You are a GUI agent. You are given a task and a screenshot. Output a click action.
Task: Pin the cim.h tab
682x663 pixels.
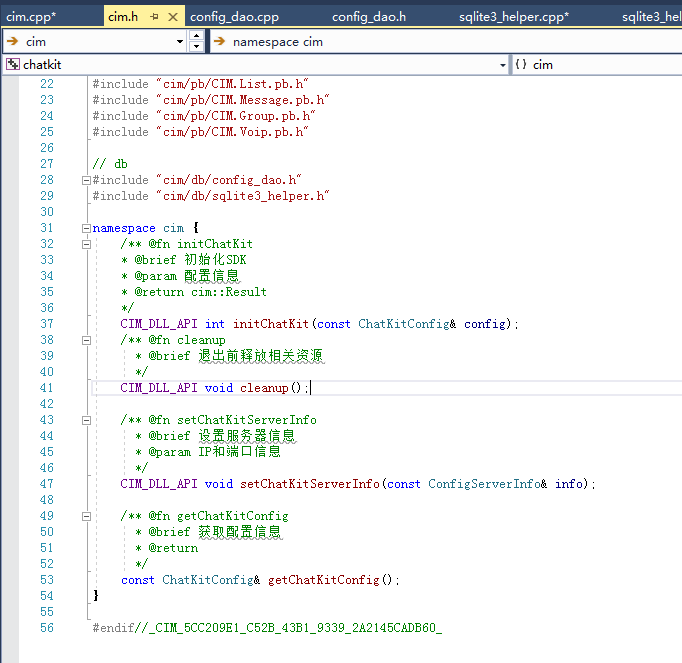pos(154,17)
